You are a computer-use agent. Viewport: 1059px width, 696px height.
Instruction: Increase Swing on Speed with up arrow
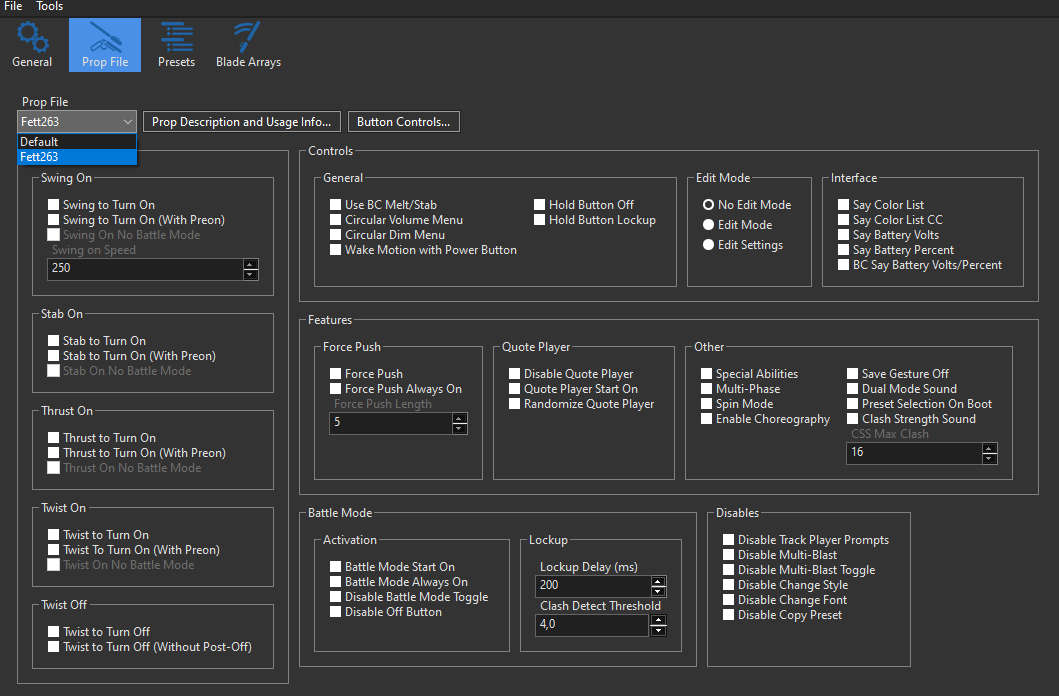[250, 264]
